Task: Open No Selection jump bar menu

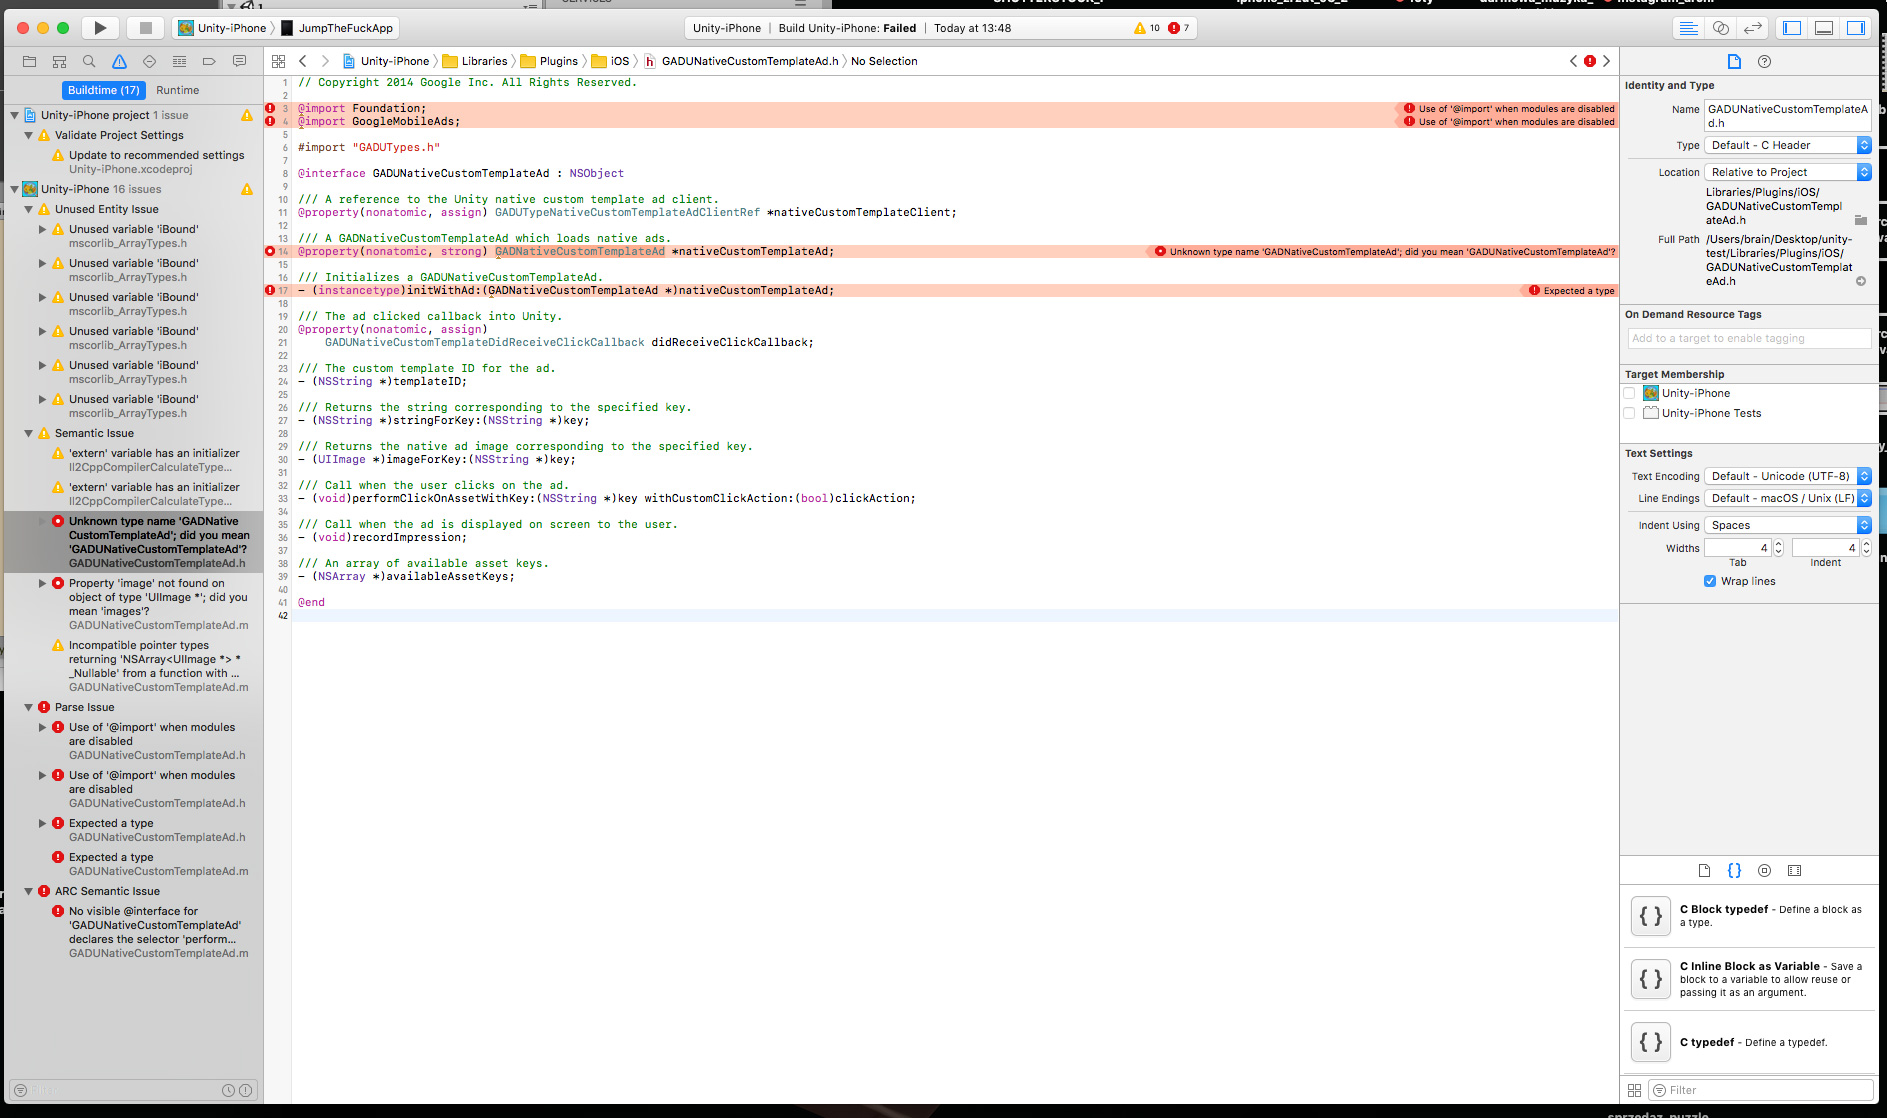Action: coord(884,61)
